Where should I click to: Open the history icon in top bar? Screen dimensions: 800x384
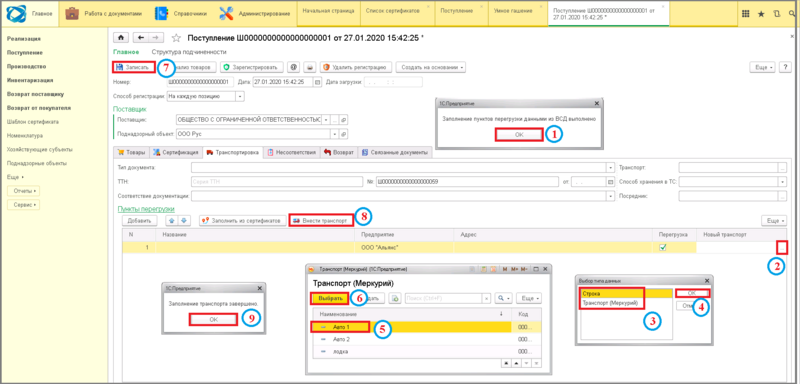point(776,14)
